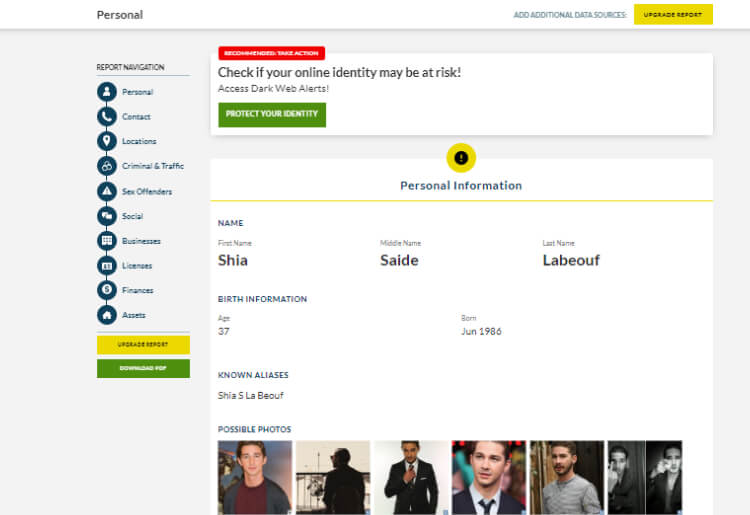Select the last name 'Labeouf'
Screen dimensions: 750x515
pos(571,261)
